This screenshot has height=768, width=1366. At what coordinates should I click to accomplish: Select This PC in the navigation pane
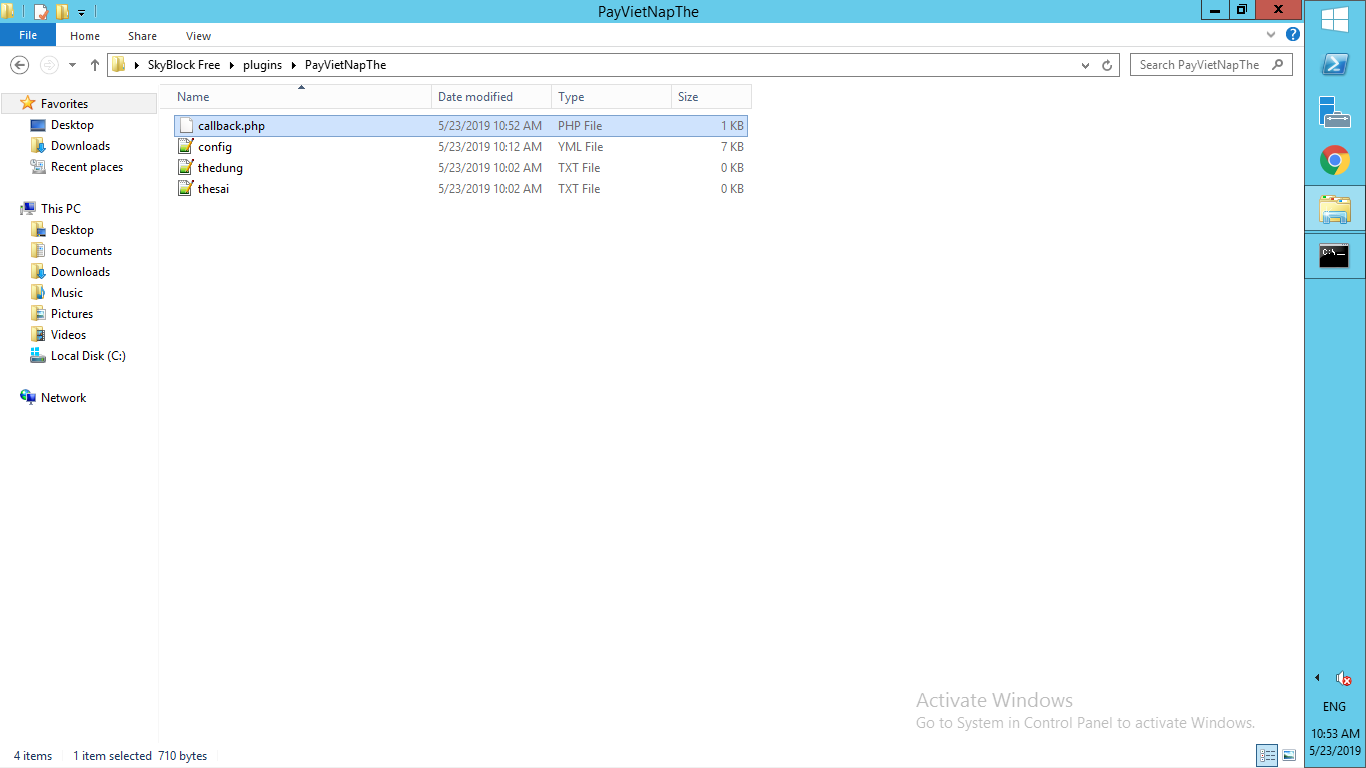[x=61, y=209]
